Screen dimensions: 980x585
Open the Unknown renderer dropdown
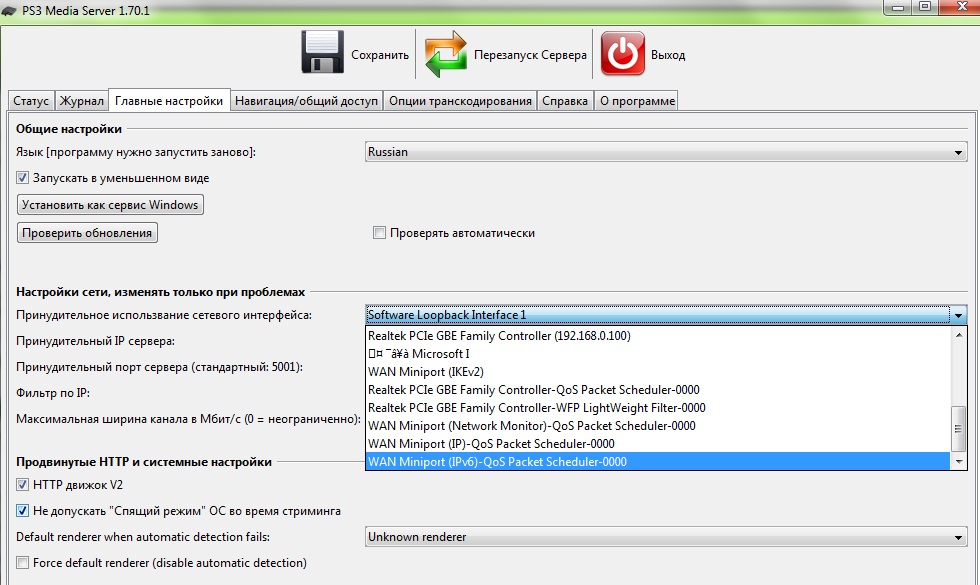[666, 537]
